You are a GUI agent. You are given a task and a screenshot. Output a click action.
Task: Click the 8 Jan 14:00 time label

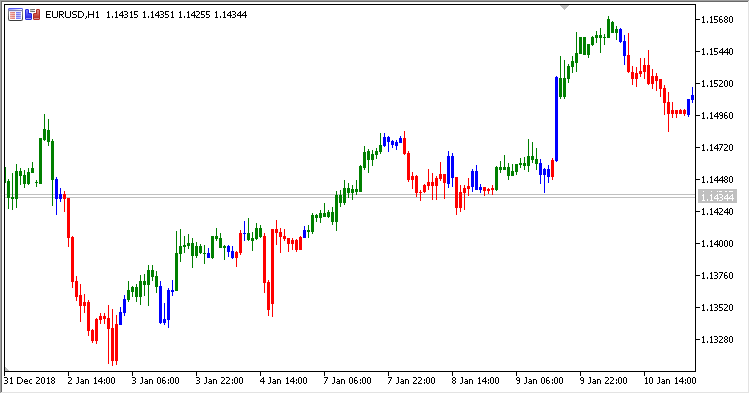pyautogui.click(x=476, y=381)
